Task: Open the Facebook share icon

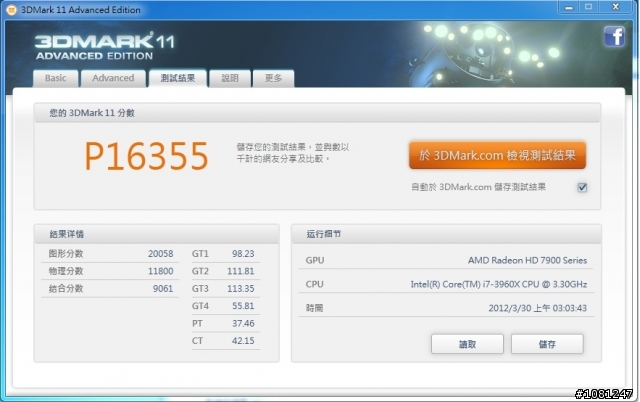Action: tap(614, 37)
